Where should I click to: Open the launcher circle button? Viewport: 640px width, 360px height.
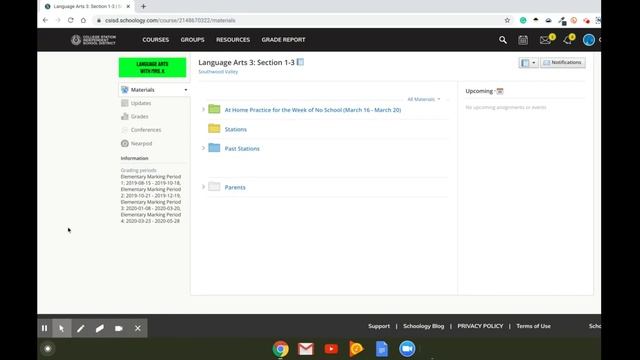tap(48, 349)
